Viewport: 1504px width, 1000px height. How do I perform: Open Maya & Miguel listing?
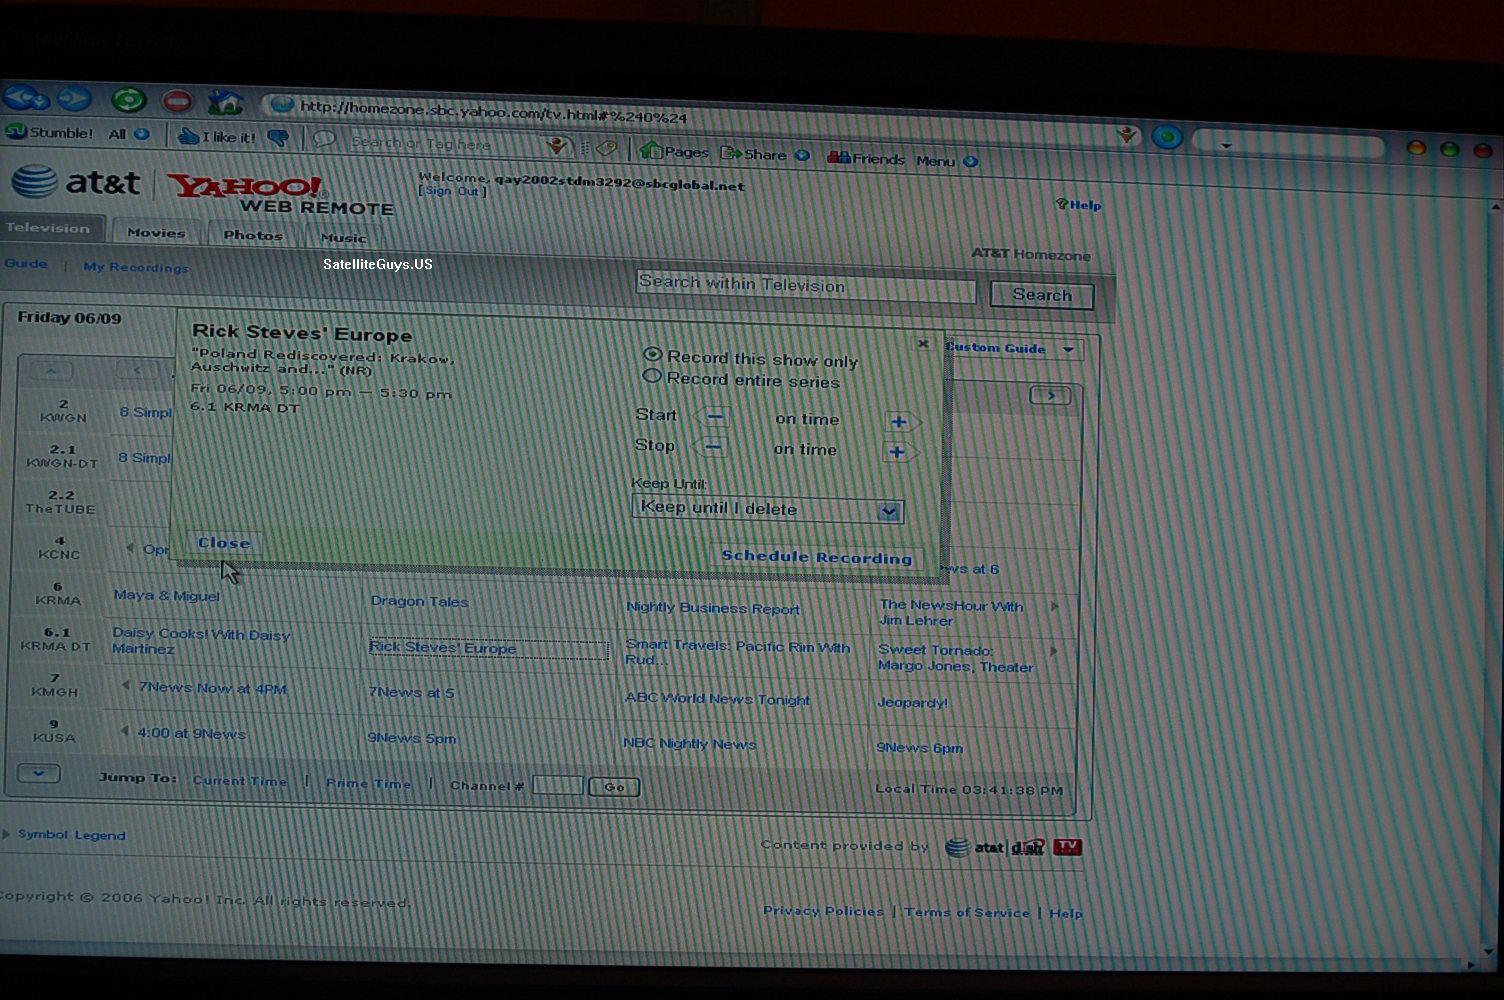[166, 595]
